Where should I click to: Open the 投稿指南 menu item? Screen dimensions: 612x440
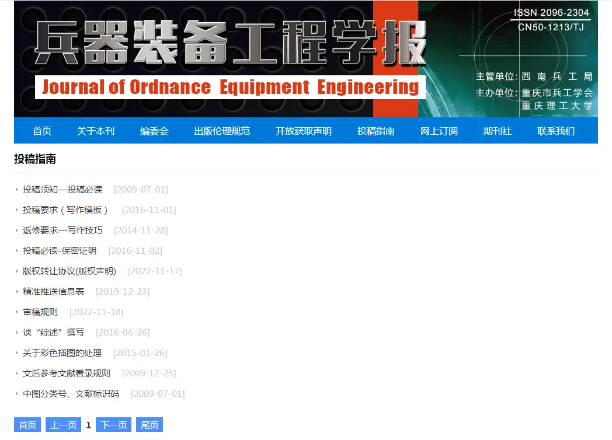pos(375,131)
